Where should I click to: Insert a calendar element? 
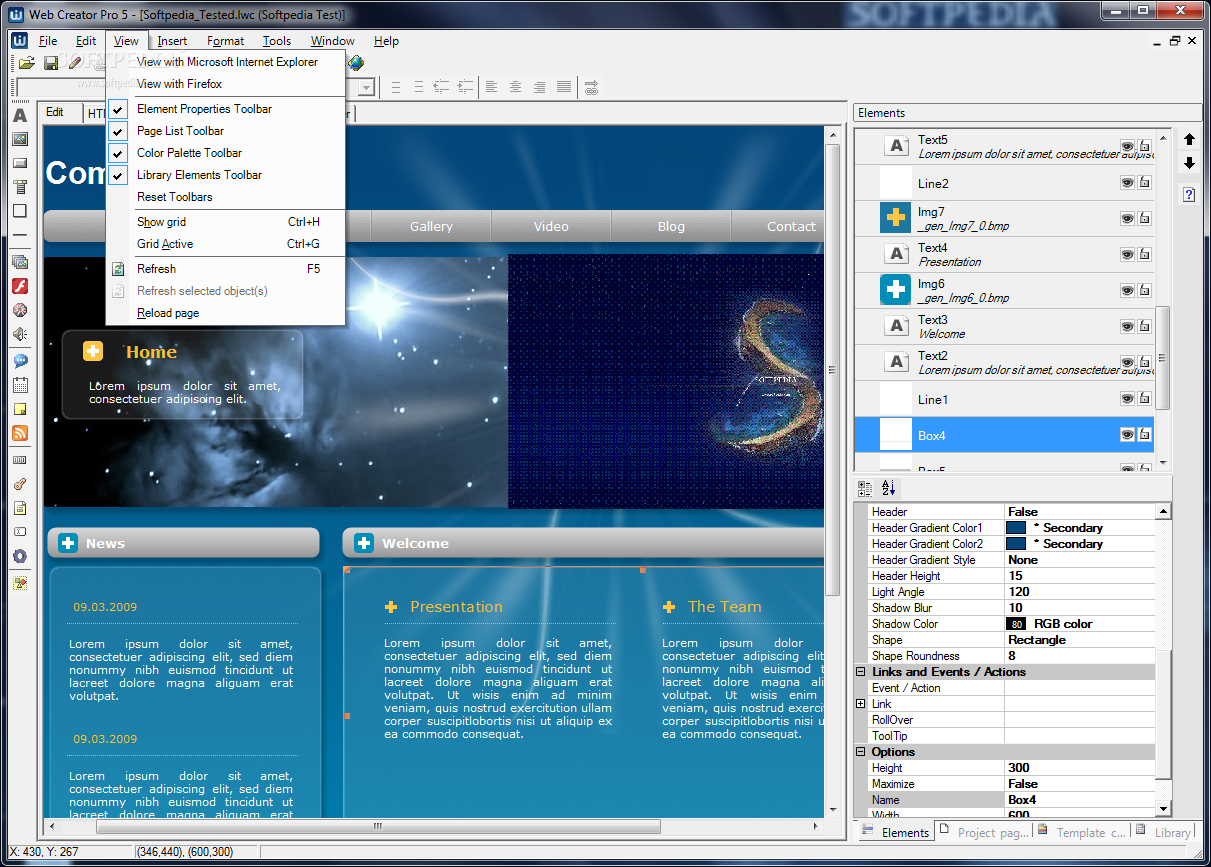pyautogui.click(x=20, y=385)
